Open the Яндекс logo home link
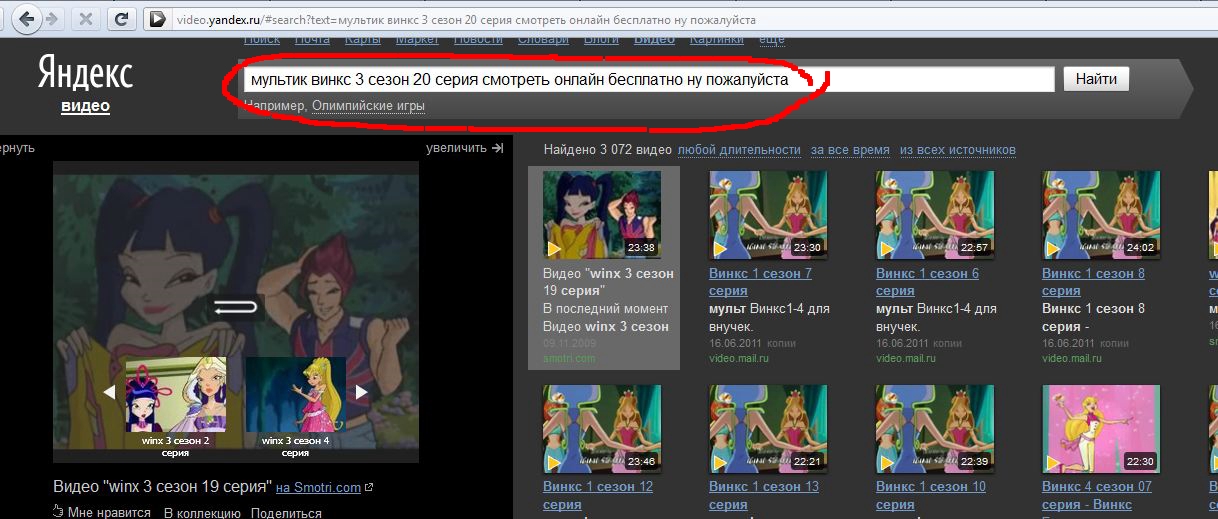Screen dimensions: 1218x519 pyautogui.click(x=85, y=73)
